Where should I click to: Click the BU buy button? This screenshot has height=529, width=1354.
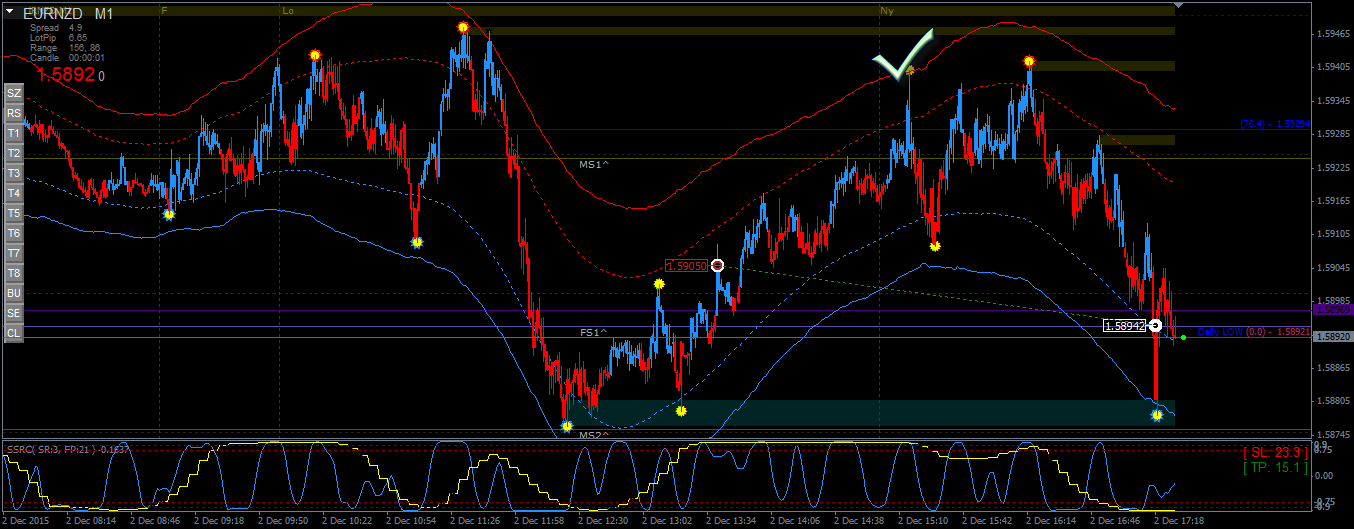pos(14,293)
